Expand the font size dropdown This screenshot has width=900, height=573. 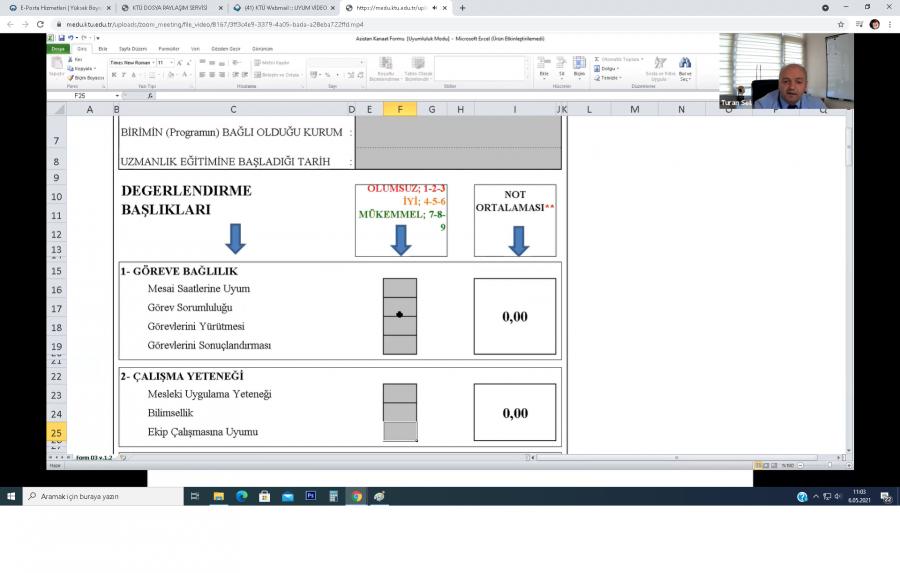173,62
